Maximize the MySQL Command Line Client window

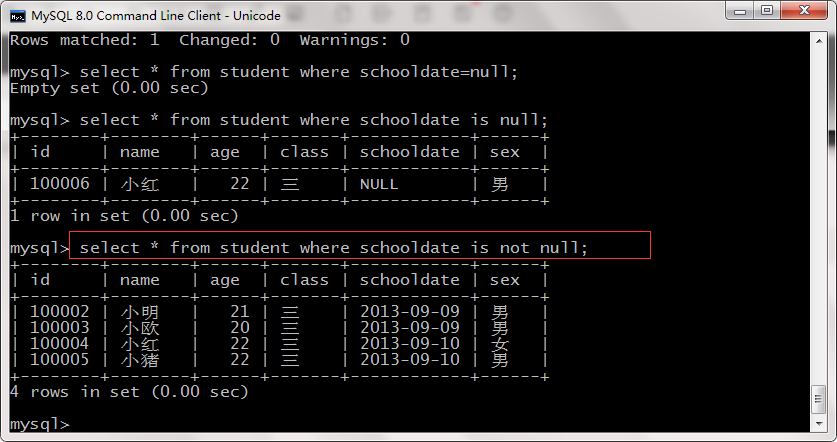tap(767, 11)
